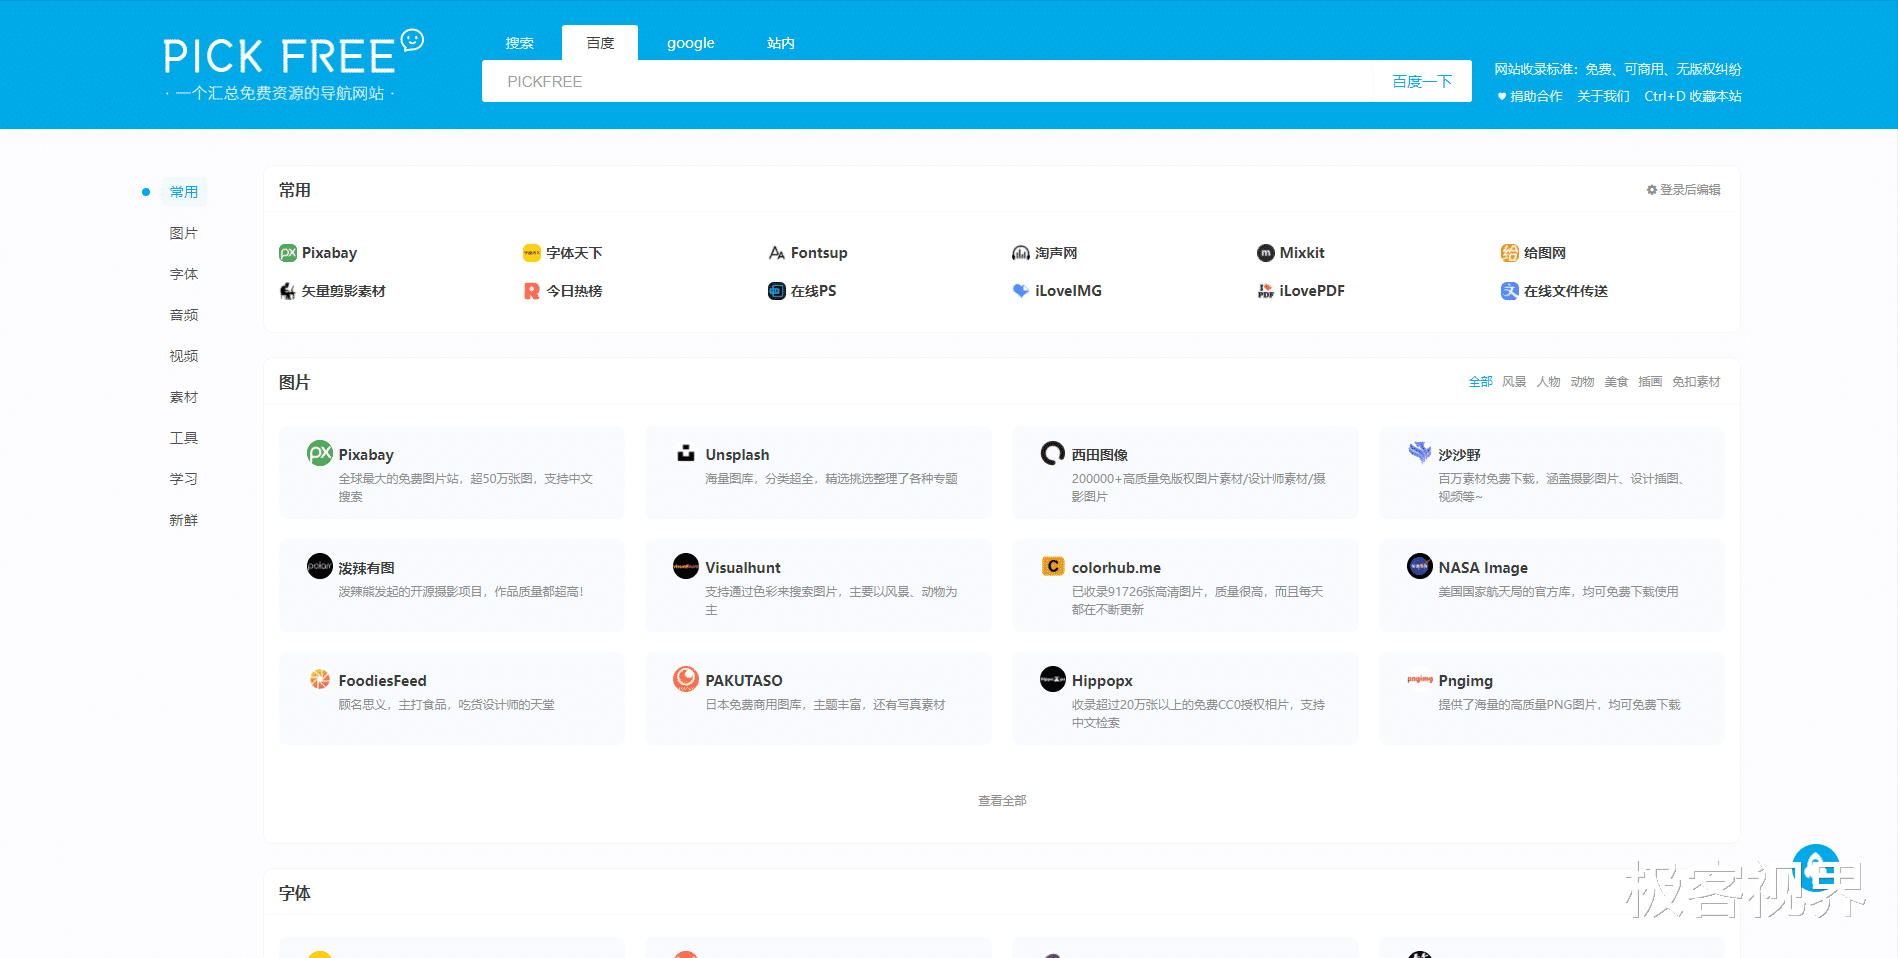
Task: Switch to the 站内 search tab
Action: [x=780, y=42]
